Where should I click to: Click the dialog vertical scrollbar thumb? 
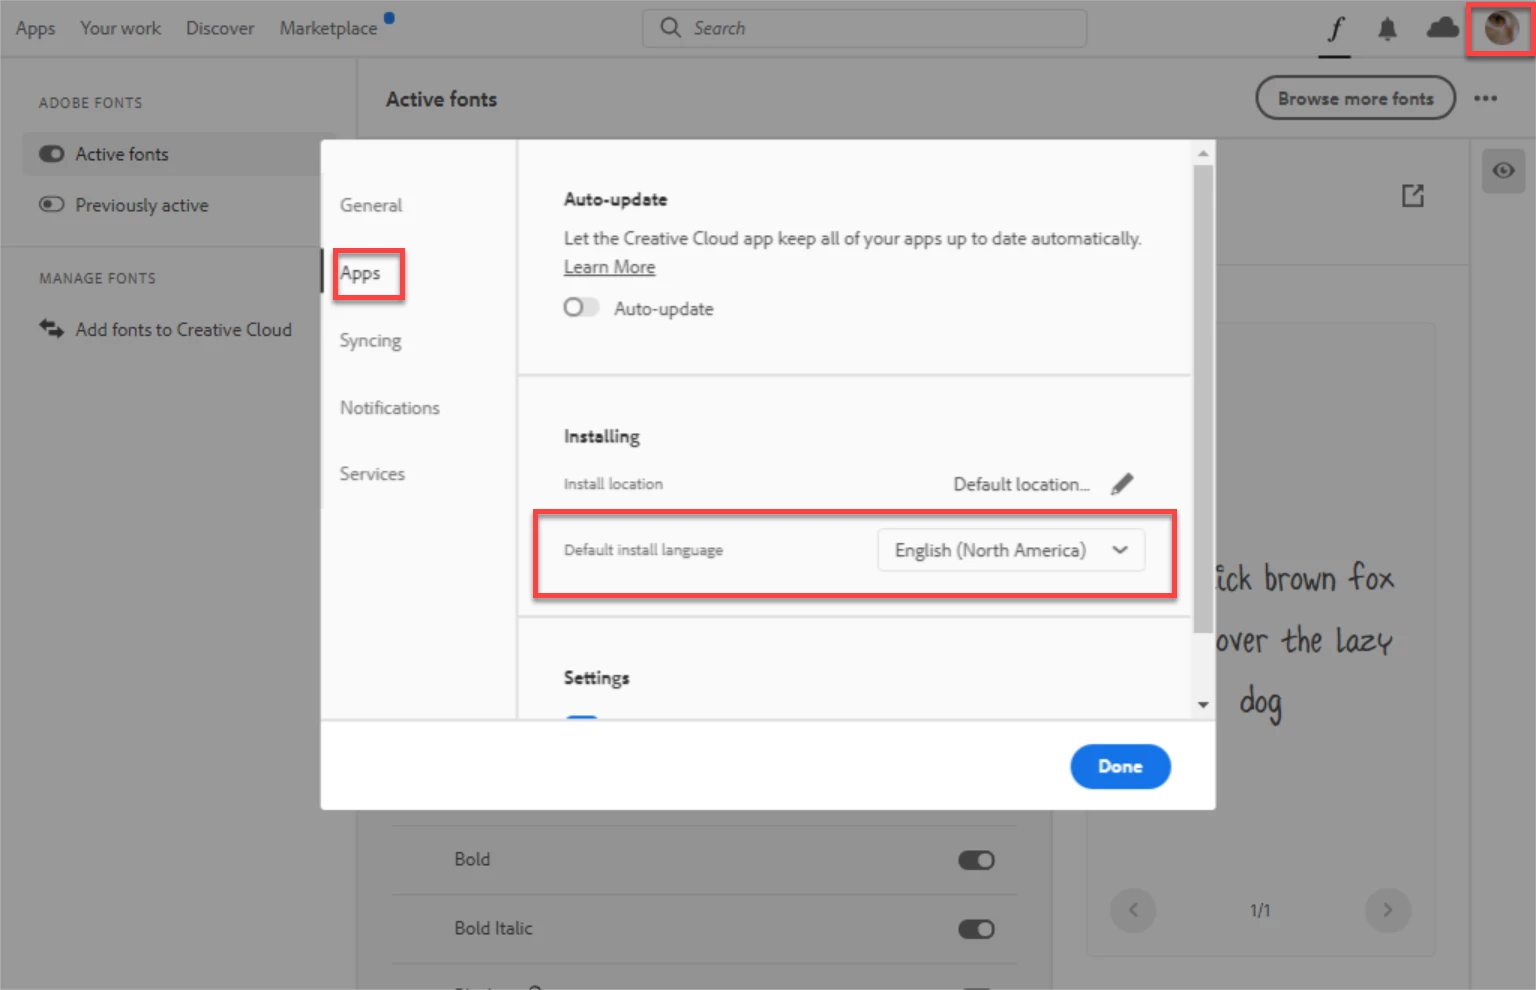tap(1203, 398)
